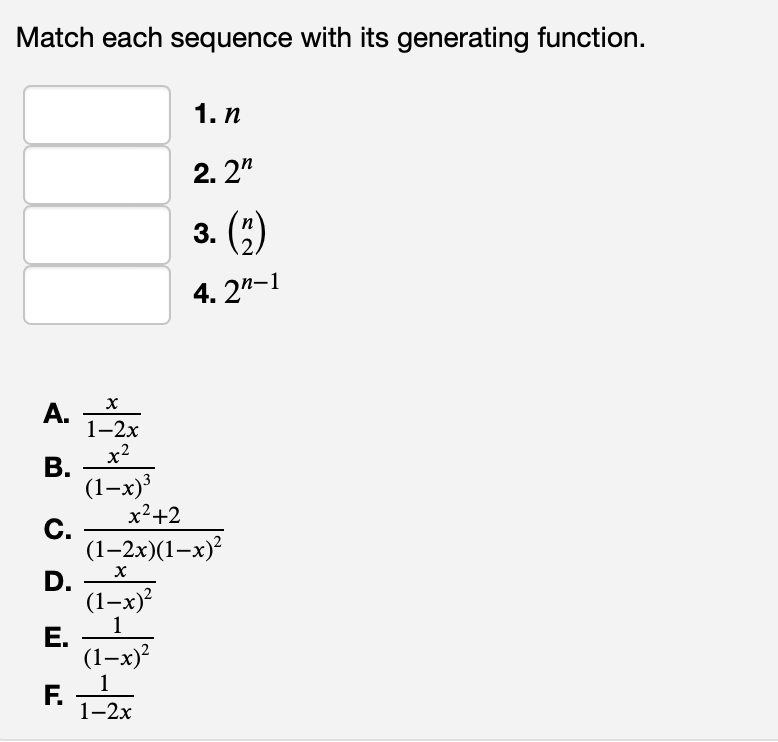Click the fraction x over 1−2x
Viewport: 778px width, 742px height.
tap(112, 416)
